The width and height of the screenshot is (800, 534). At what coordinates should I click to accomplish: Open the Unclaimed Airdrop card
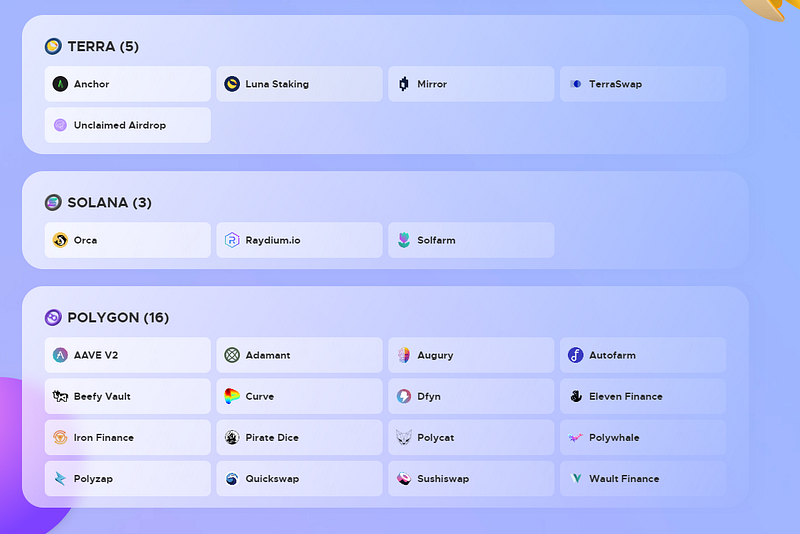128,125
